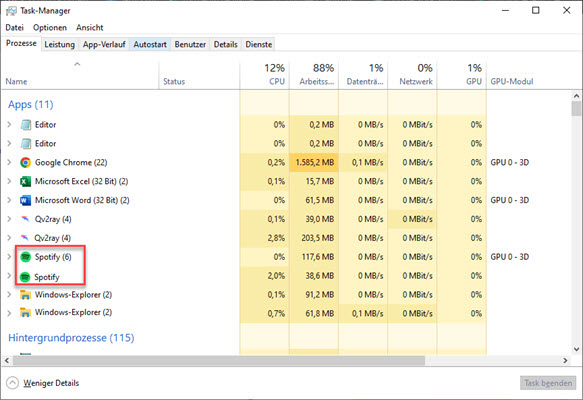The height and width of the screenshot is (400, 583).
Task: Switch to the App-Verlauf tab
Action: [104, 45]
